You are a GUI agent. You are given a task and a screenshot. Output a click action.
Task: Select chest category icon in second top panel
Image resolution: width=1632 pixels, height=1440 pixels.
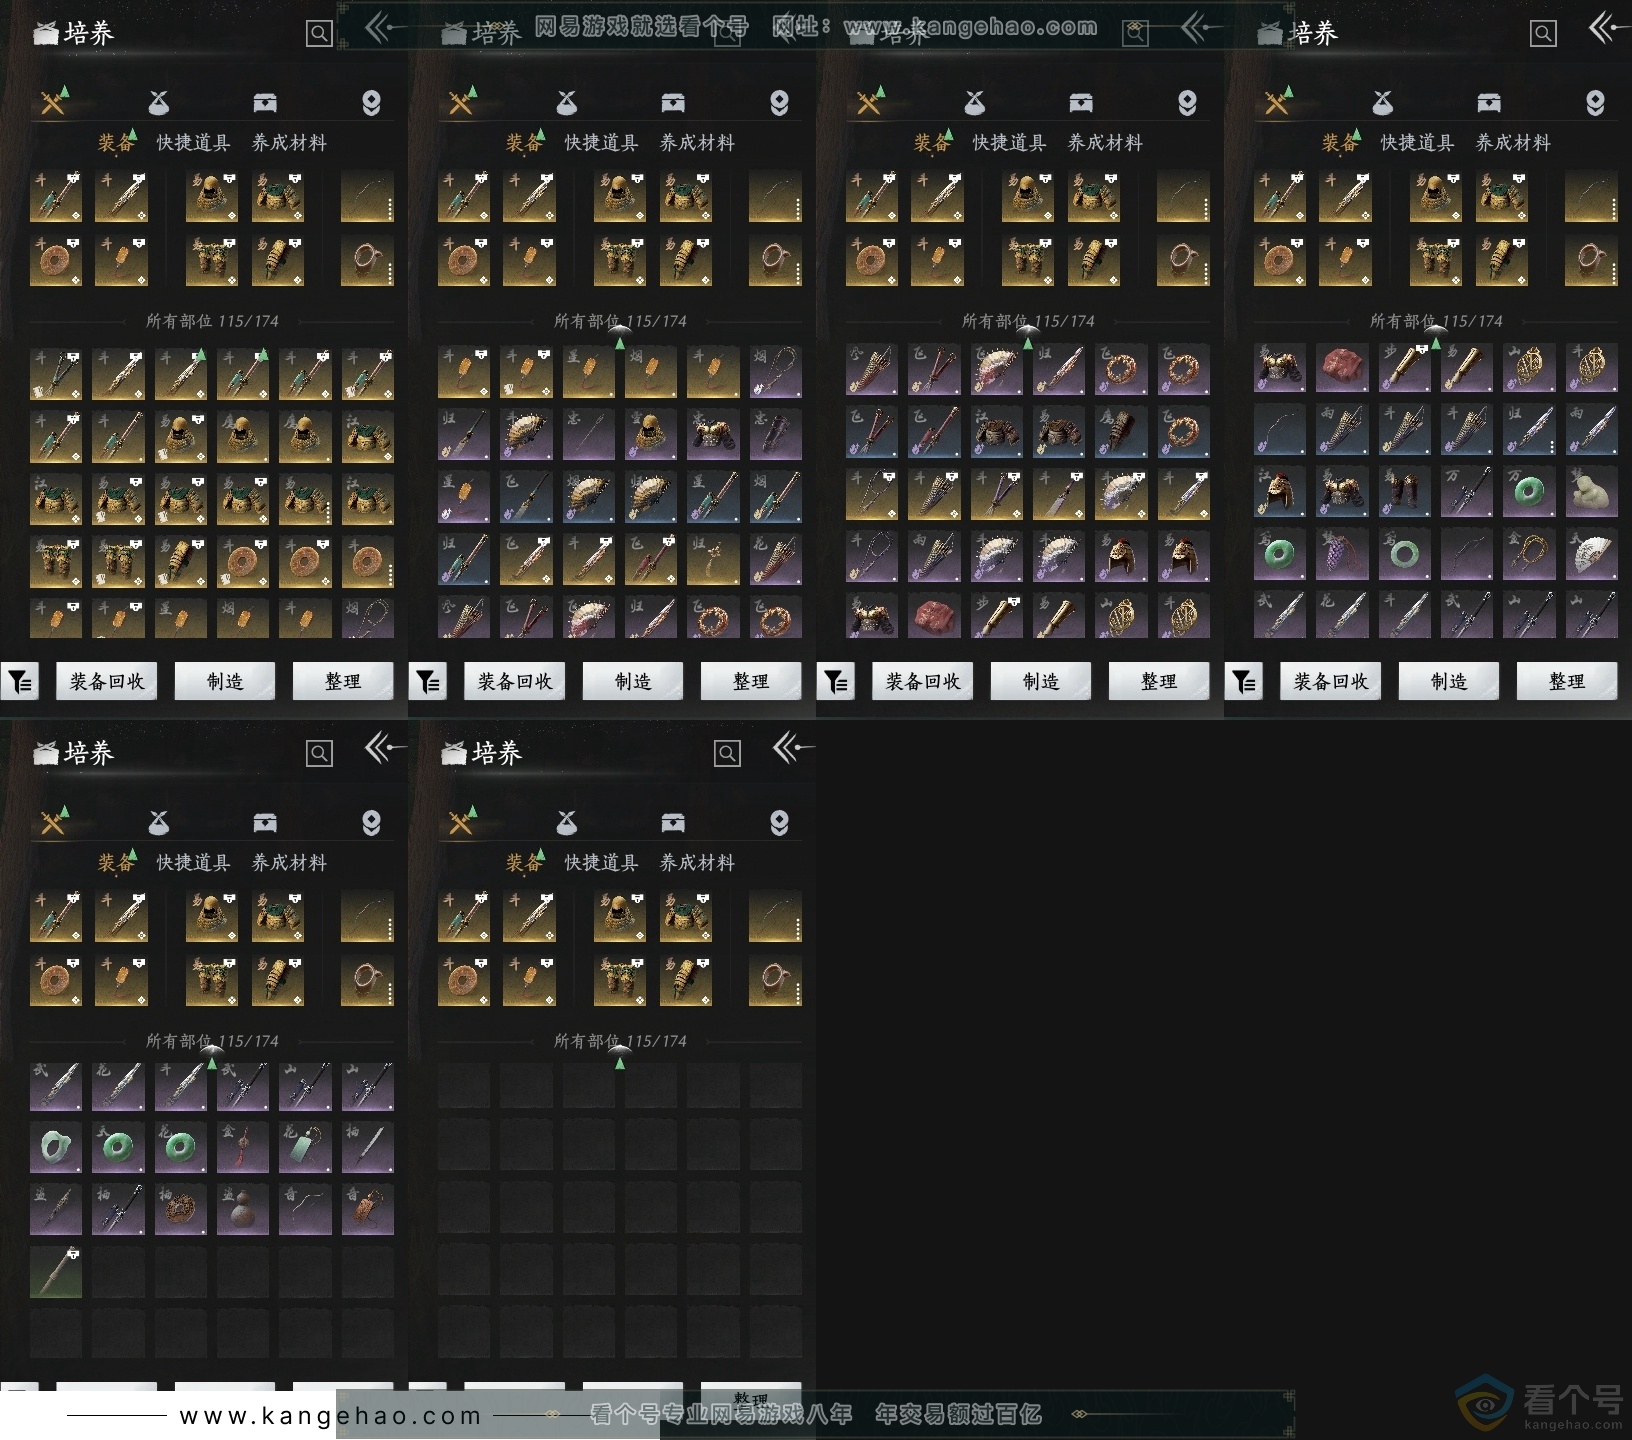click(x=673, y=102)
